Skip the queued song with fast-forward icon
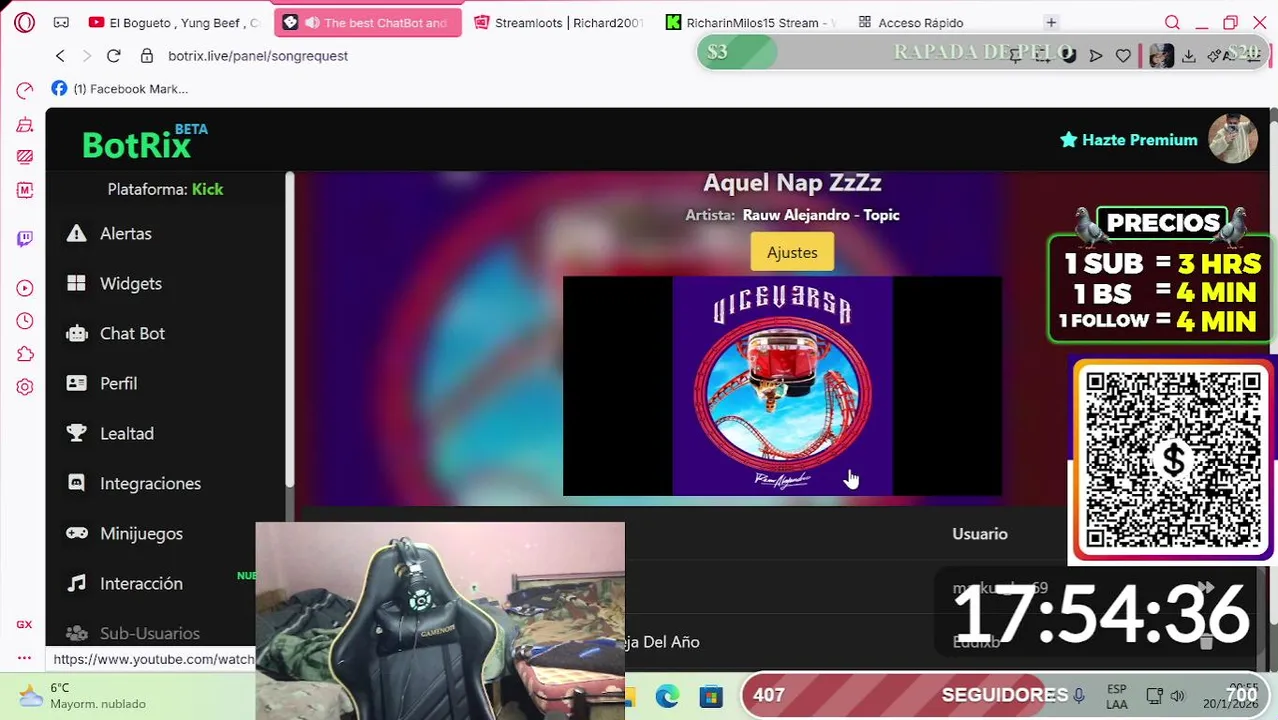The height and width of the screenshot is (720, 1278). click(x=1206, y=588)
